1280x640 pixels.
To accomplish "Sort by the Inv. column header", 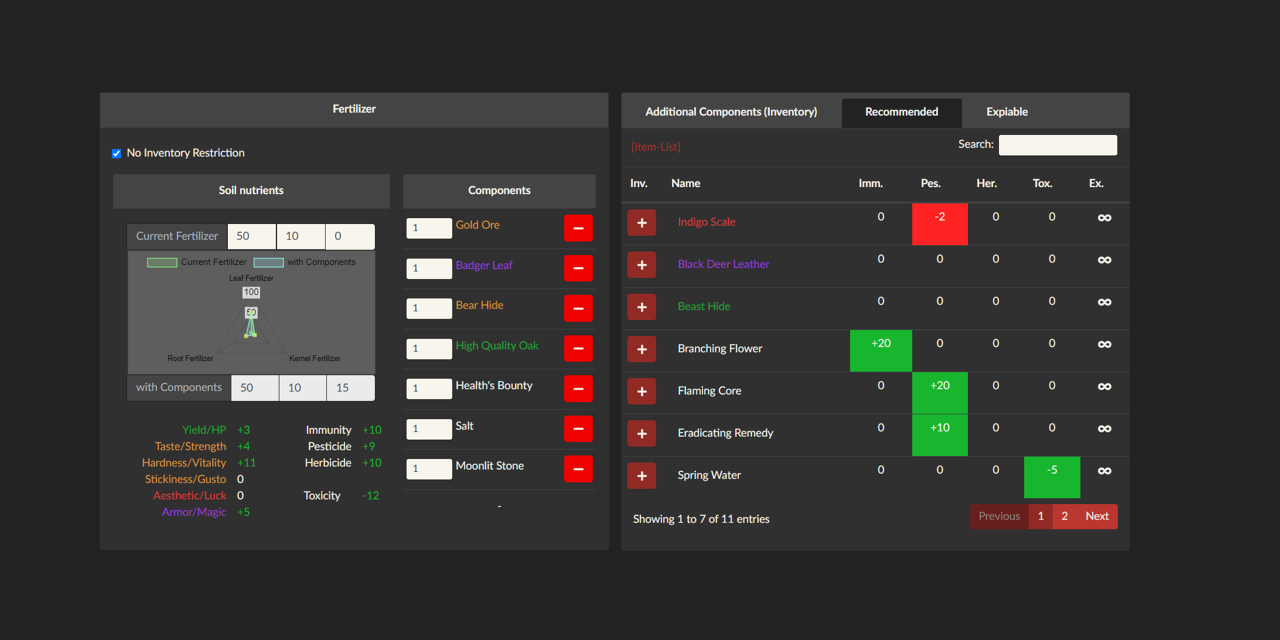I will 639,183.
